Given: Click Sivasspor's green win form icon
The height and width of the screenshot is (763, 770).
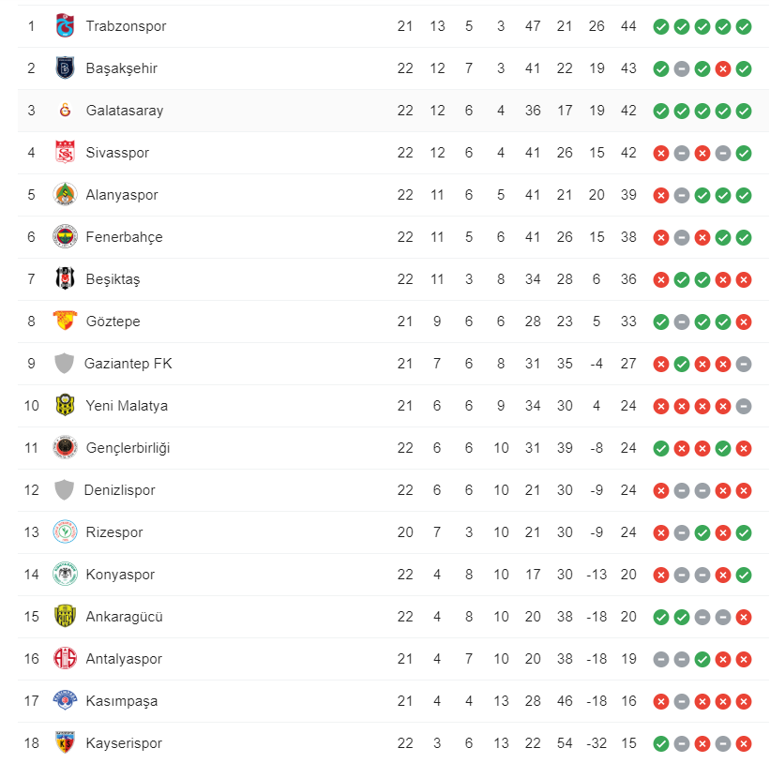Looking at the screenshot, I should point(744,153).
